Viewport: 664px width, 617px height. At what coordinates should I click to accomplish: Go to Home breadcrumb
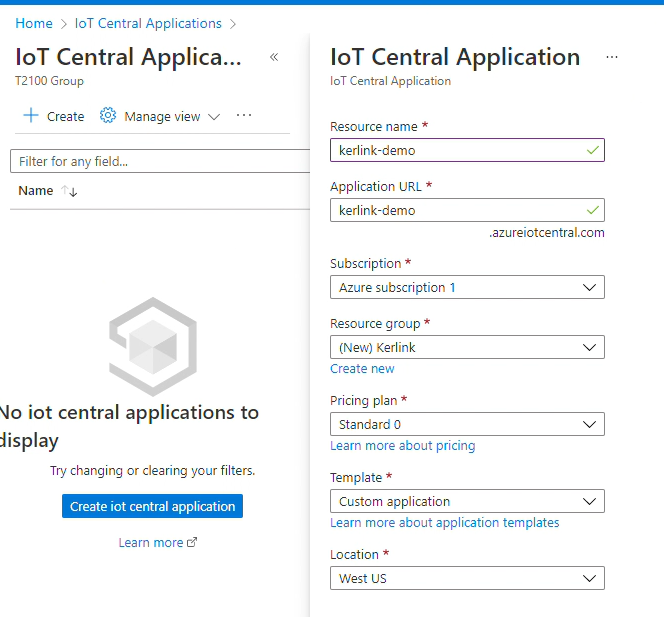34,23
